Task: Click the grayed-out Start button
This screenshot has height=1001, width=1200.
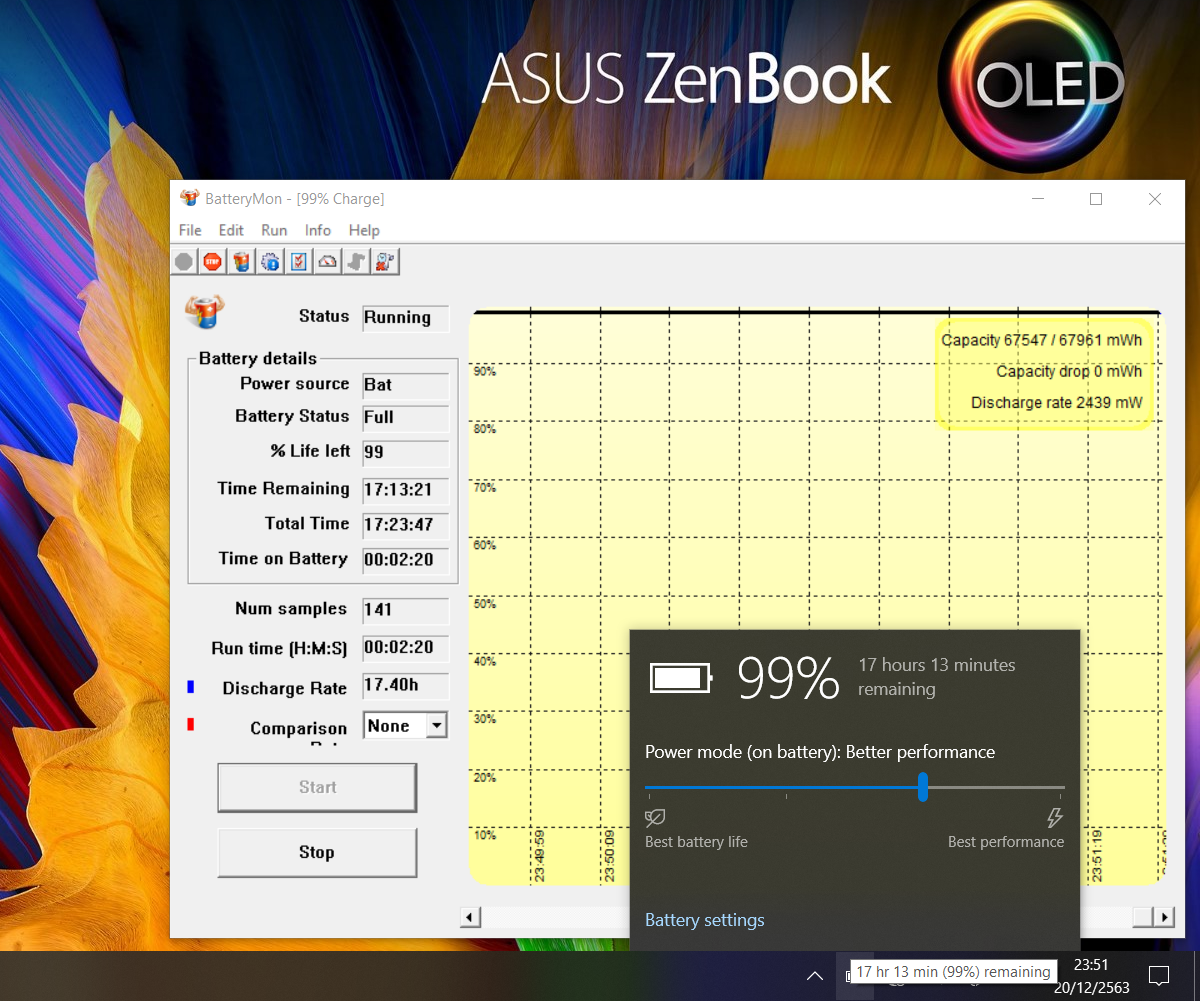Action: click(x=317, y=788)
